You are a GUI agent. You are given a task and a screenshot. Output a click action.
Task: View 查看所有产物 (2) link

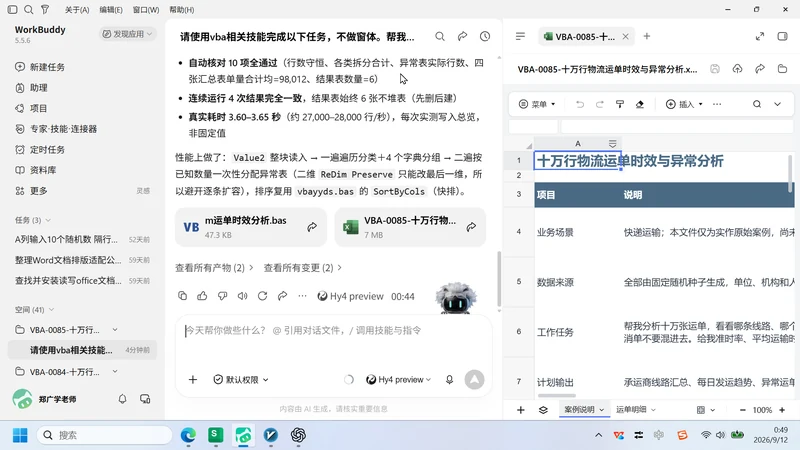[x=214, y=267]
